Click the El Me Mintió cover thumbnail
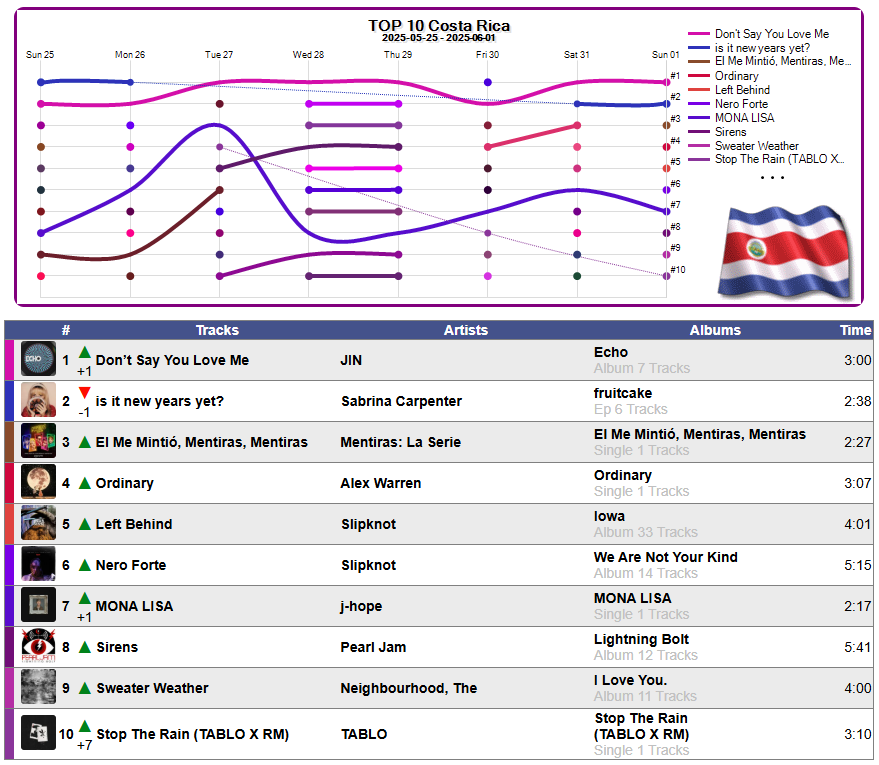Viewport: 879px width, 765px height. (38, 441)
